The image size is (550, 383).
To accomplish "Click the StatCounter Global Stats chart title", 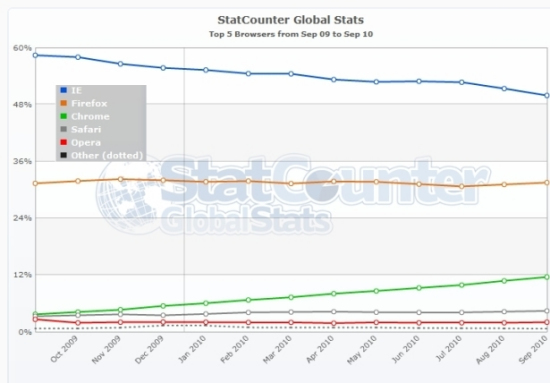I will click(290, 20).
